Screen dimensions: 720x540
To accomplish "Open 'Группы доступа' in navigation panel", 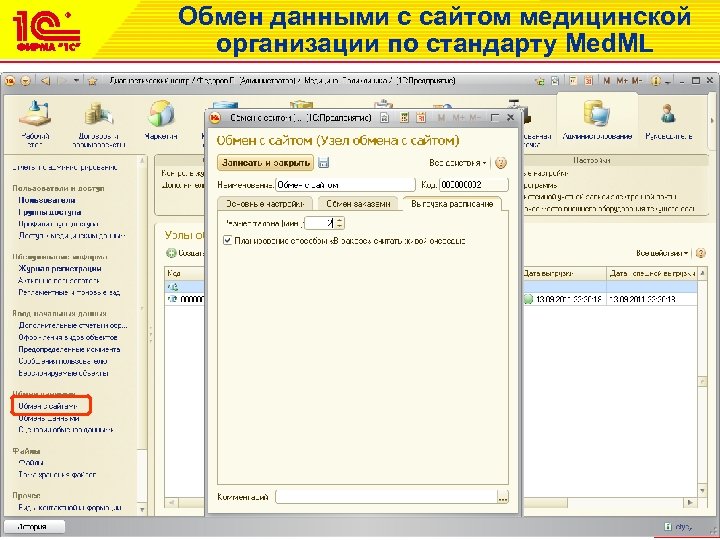I will click(50, 212).
